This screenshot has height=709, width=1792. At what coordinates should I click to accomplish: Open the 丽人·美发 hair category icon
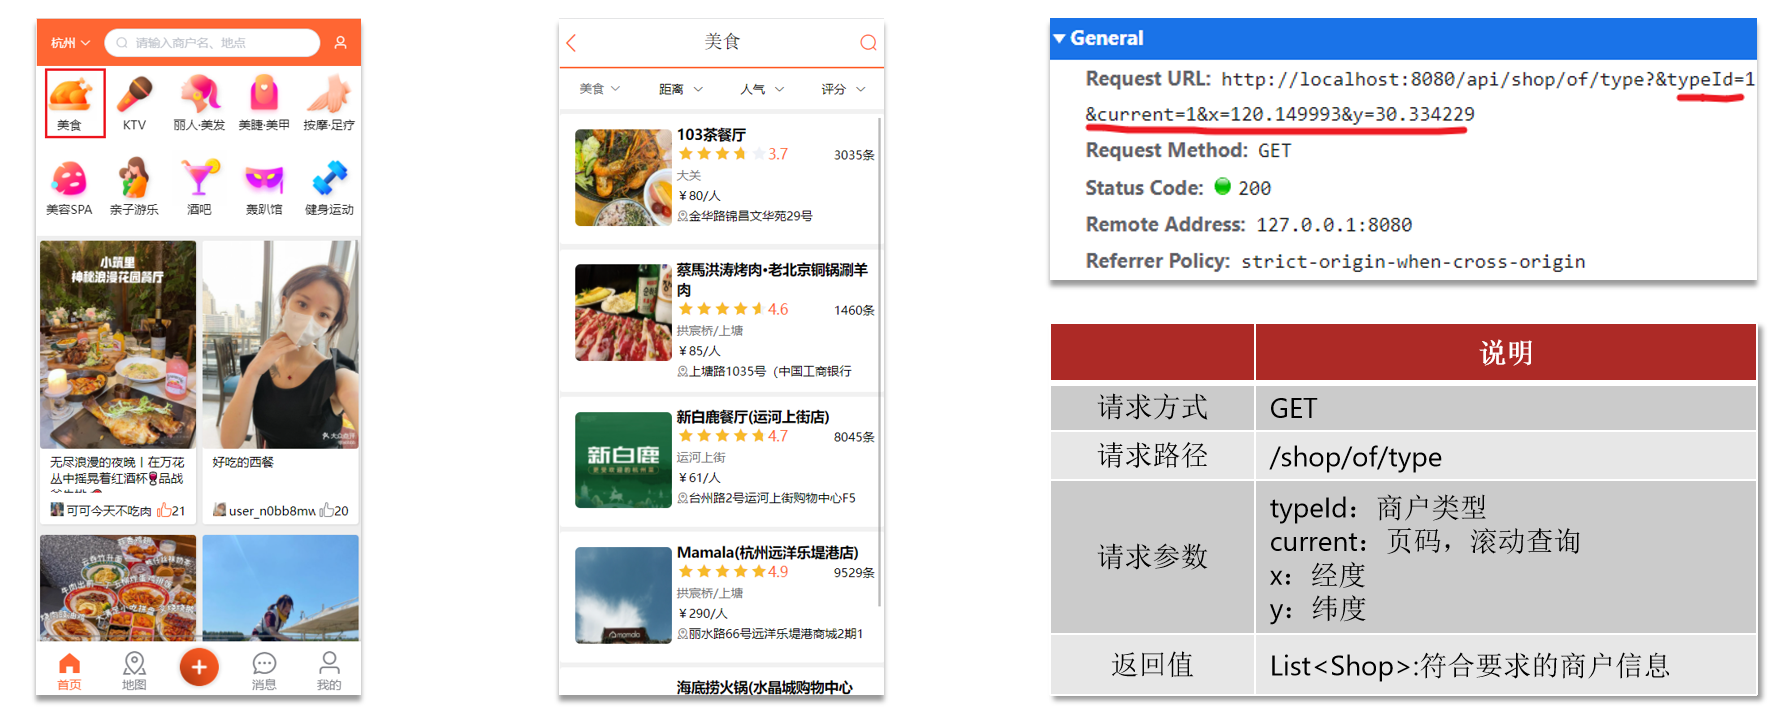(199, 94)
